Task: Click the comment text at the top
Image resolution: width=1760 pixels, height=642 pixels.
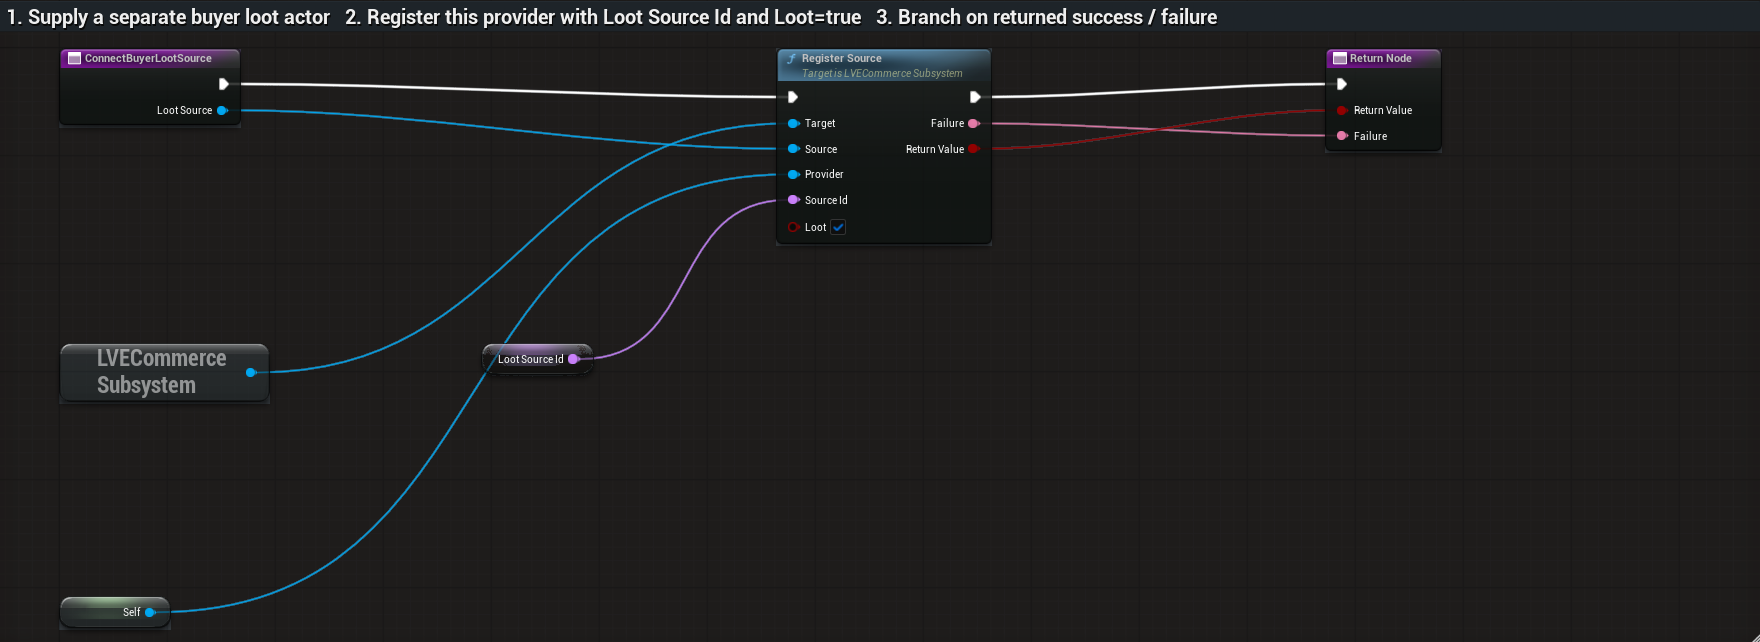Action: tap(612, 17)
